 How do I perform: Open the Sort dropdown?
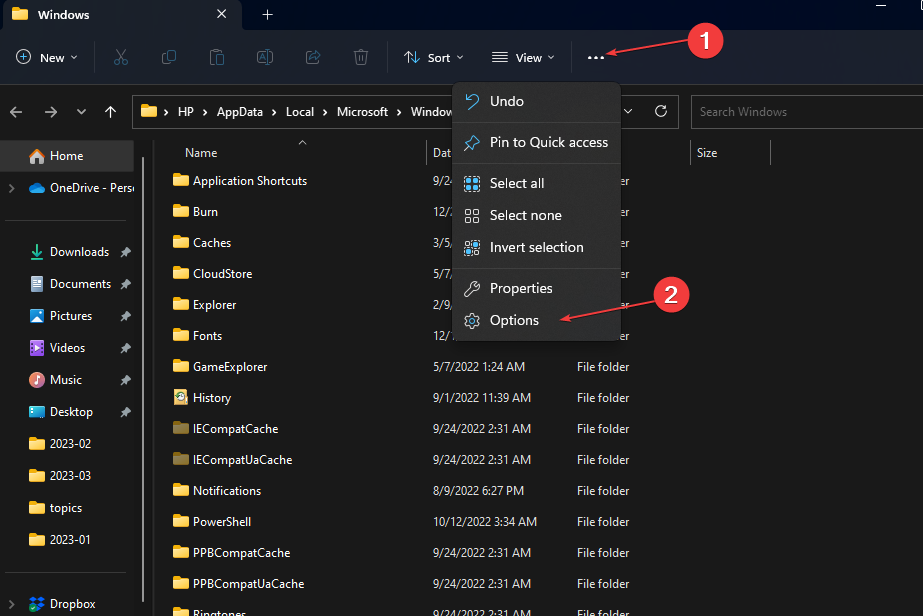click(x=434, y=57)
